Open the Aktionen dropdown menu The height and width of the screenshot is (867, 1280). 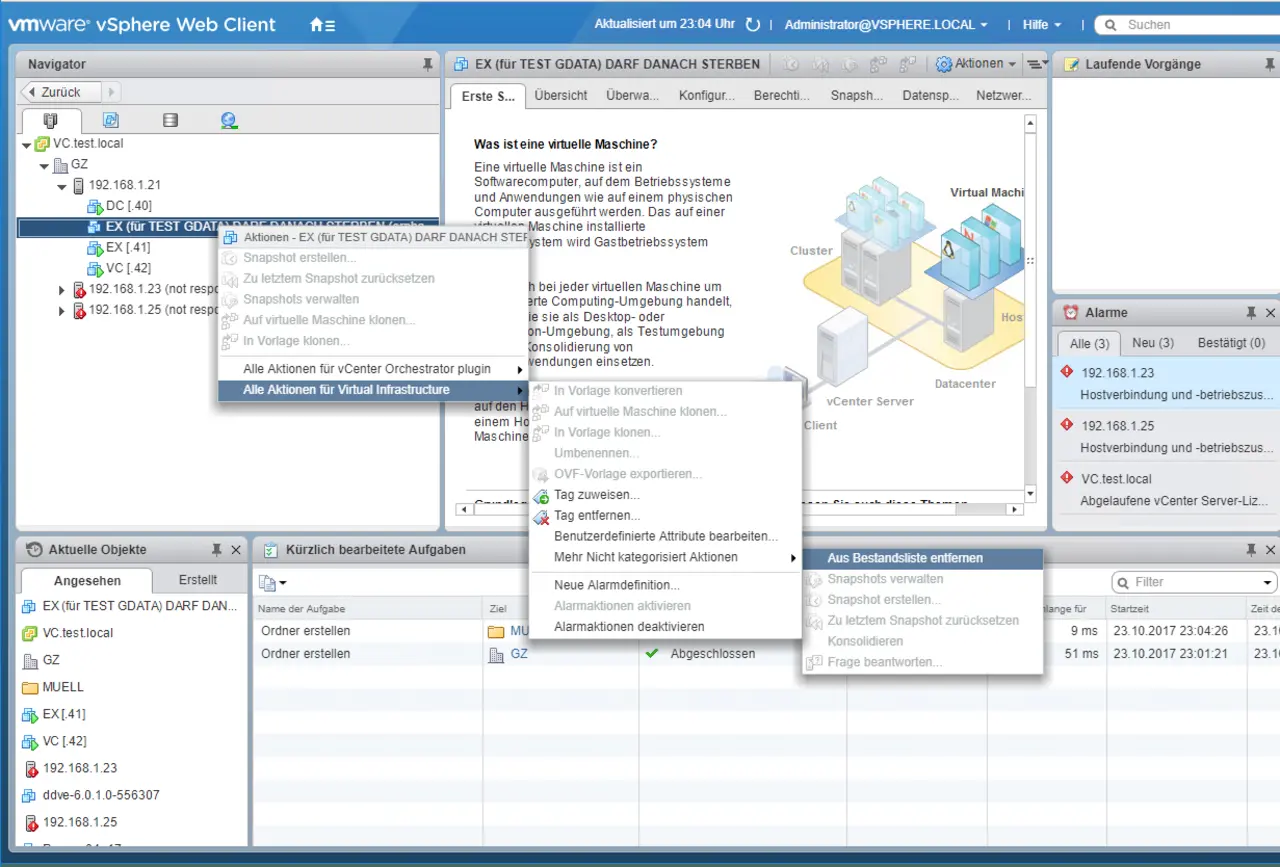pos(976,64)
